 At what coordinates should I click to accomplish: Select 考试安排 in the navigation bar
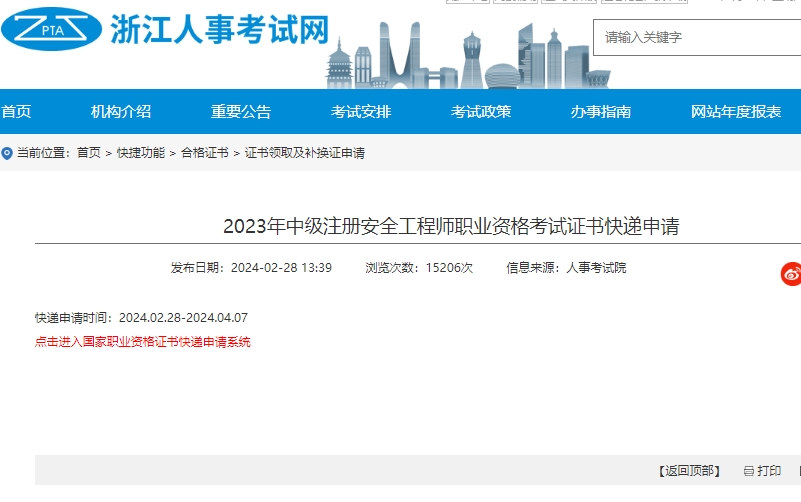(361, 112)
